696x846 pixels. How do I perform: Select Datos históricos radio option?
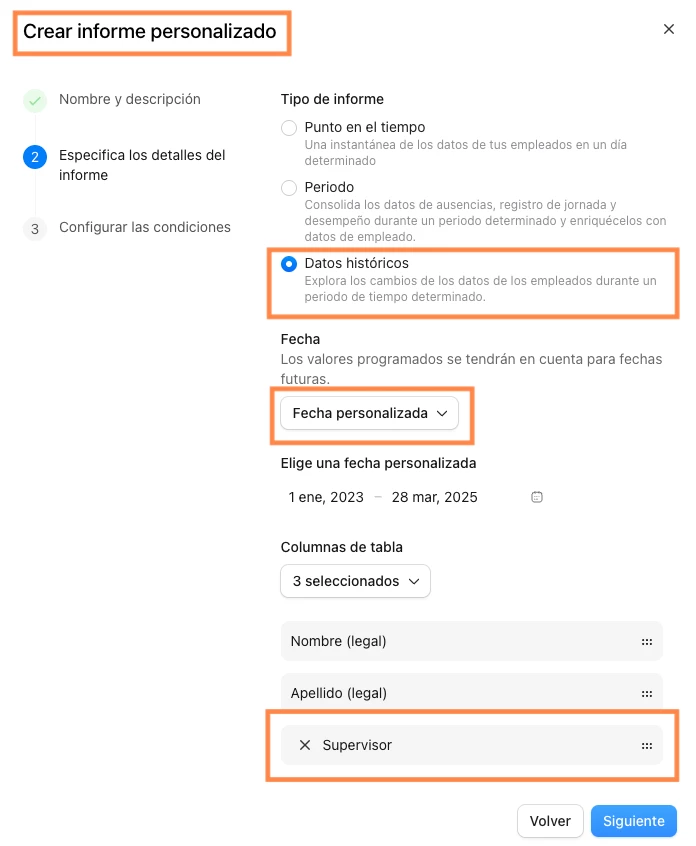pos(289,264)
